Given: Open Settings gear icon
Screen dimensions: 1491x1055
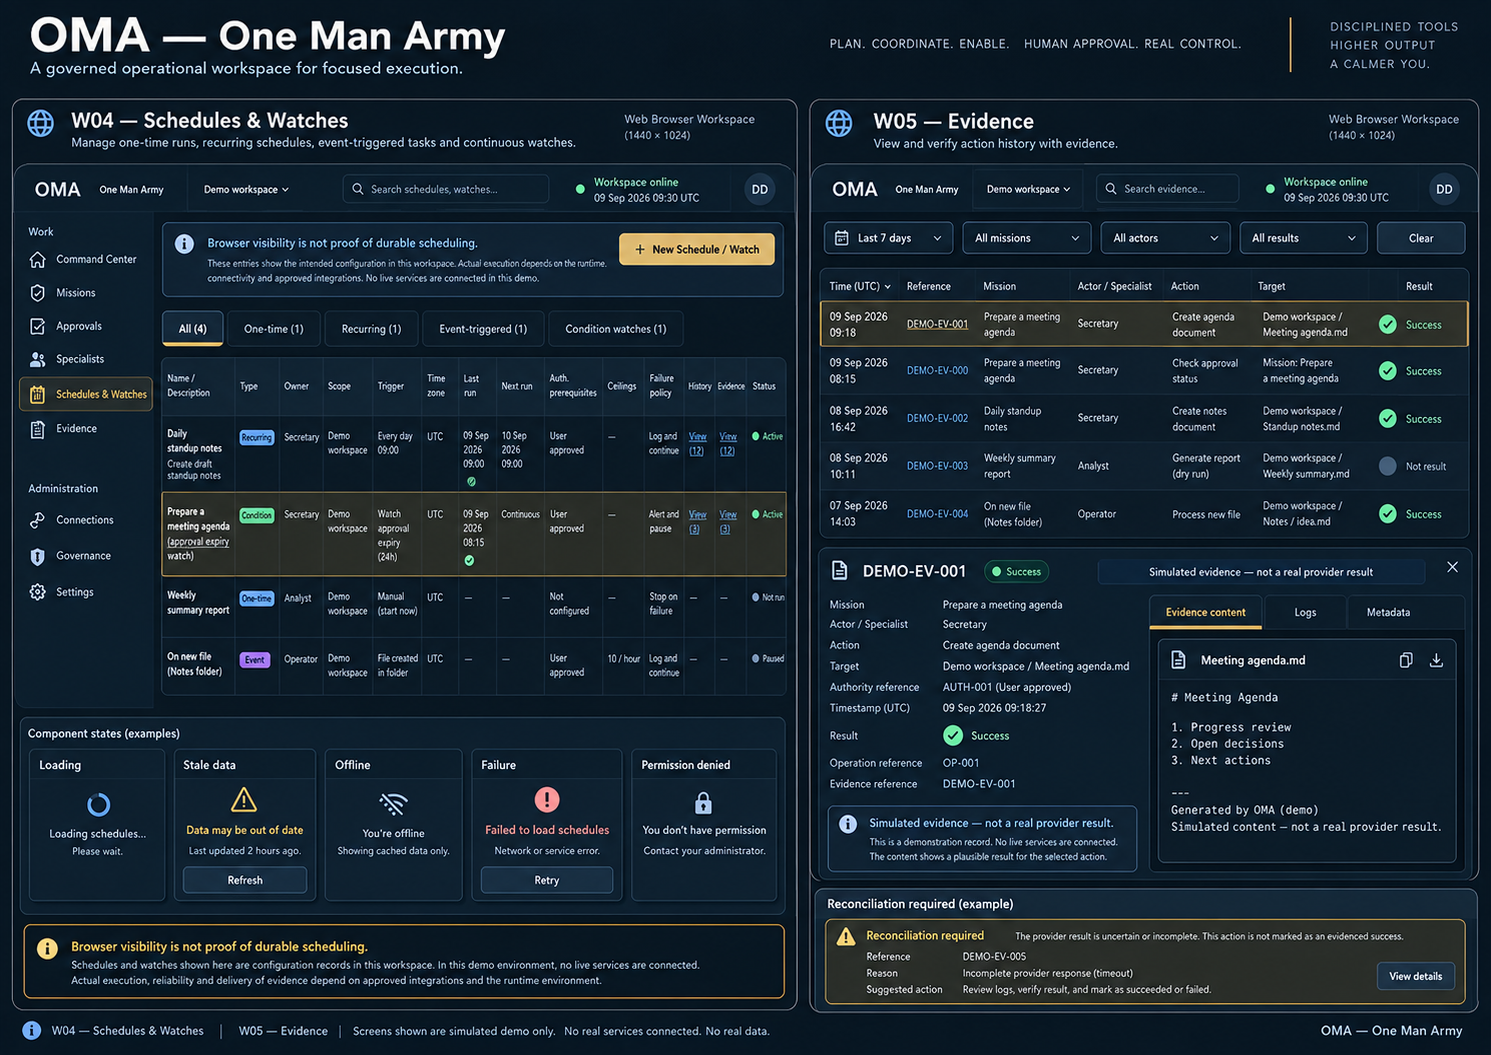Looking at the screenshot, I should click(x=38, y=592).
